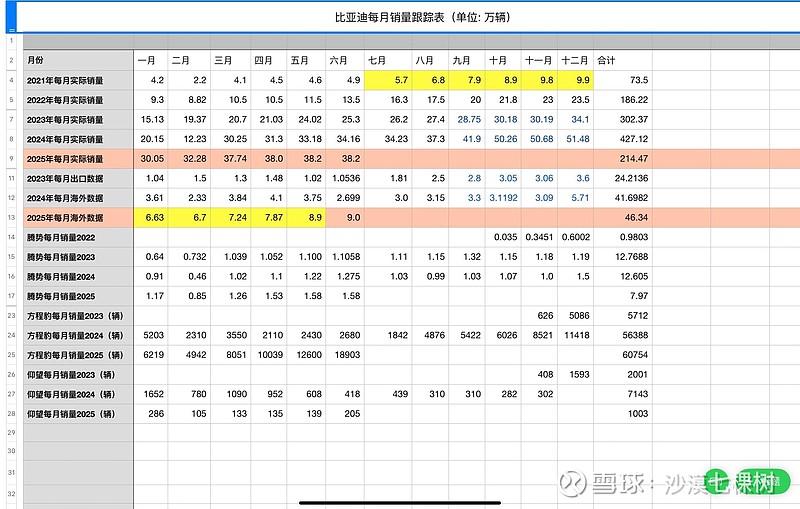
Task: Select the 2024年每月海外数据 row label
Action: 78,198
